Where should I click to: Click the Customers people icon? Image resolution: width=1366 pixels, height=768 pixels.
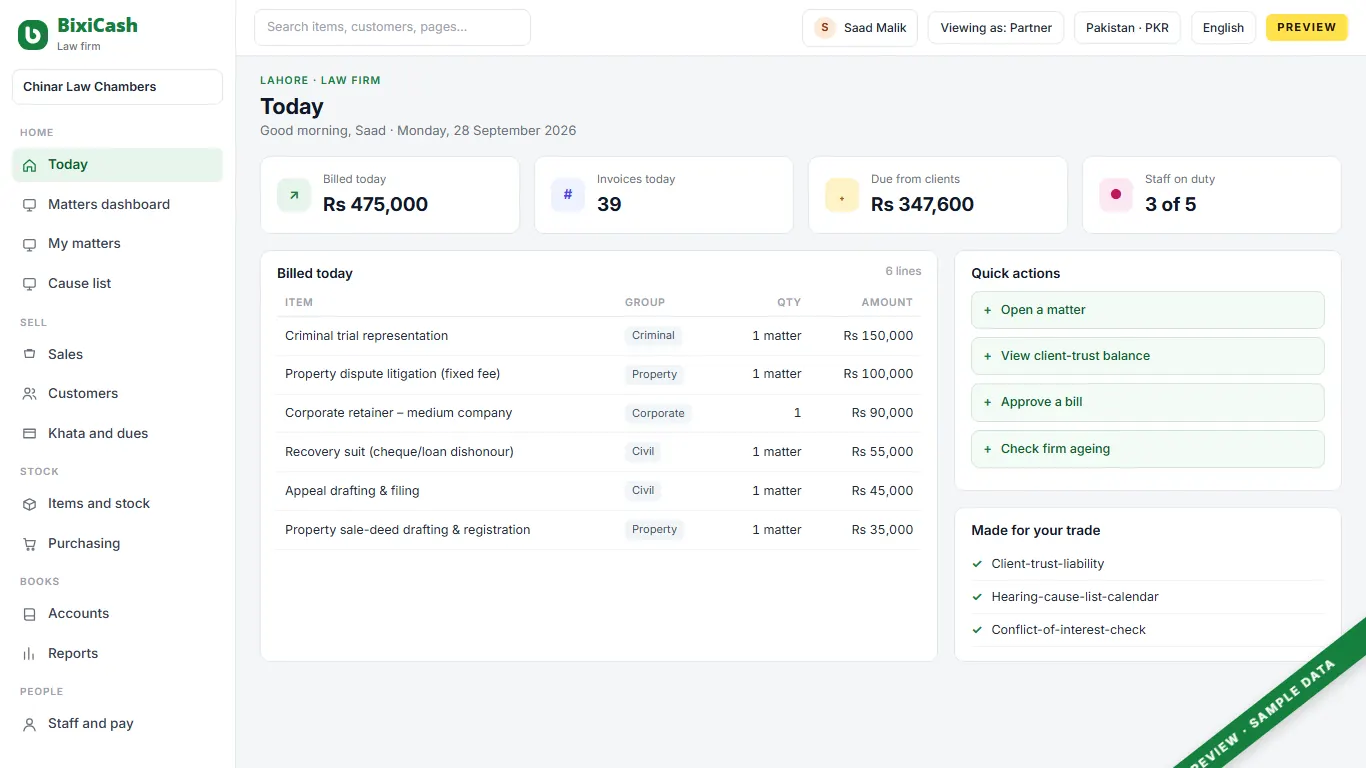(x=29, y=394)
